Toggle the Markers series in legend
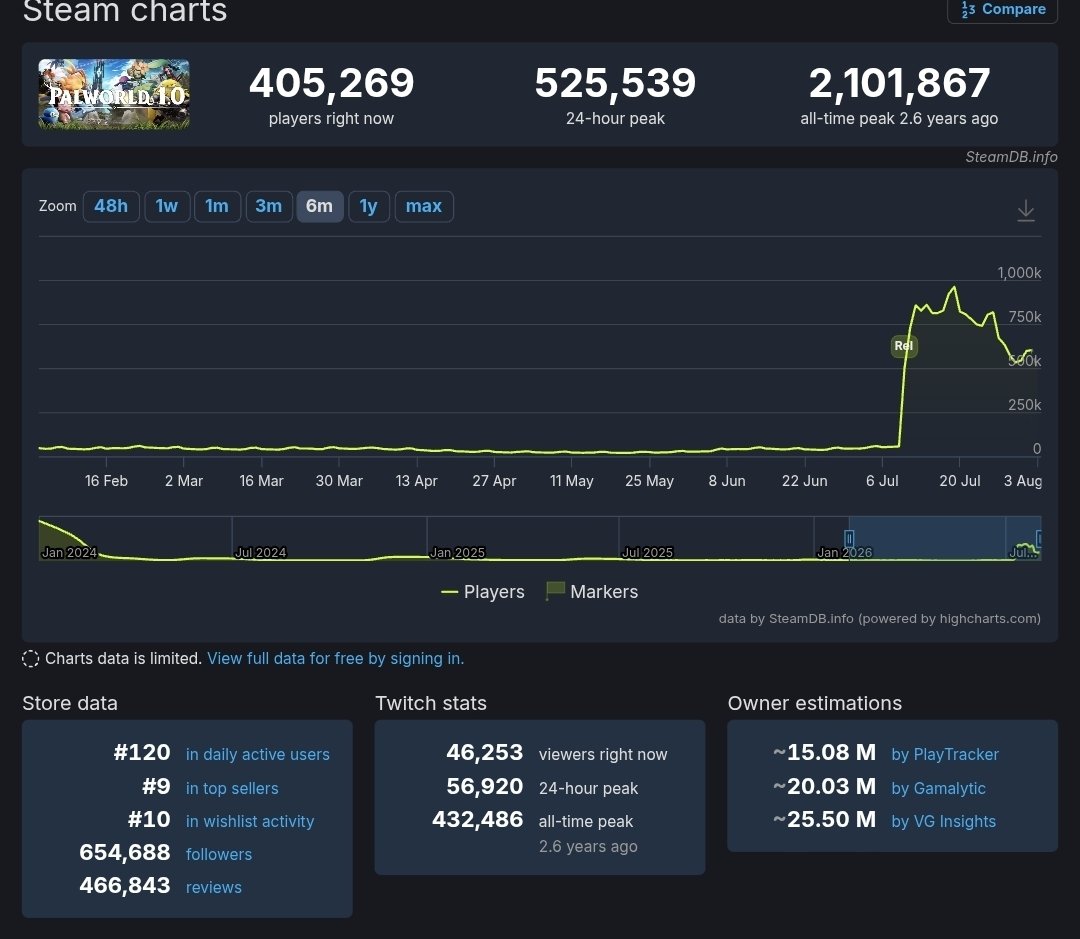Image resolution: width=1080 pixels, height=939 pixels. click(592, 592)
